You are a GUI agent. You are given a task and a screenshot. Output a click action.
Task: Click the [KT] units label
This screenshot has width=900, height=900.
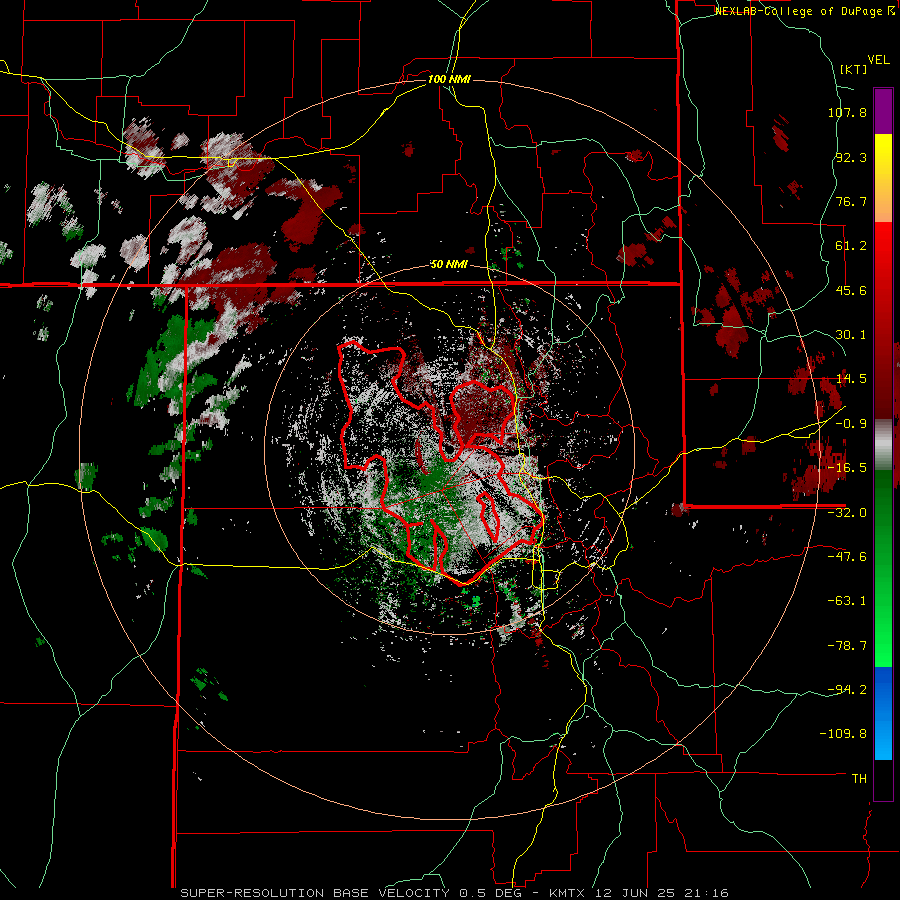pos(853,69)
